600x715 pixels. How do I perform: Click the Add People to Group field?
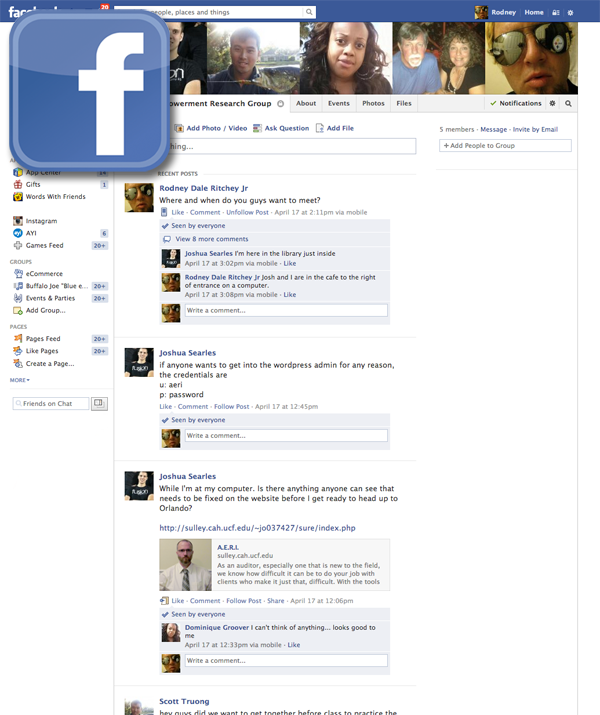point(505,145)
